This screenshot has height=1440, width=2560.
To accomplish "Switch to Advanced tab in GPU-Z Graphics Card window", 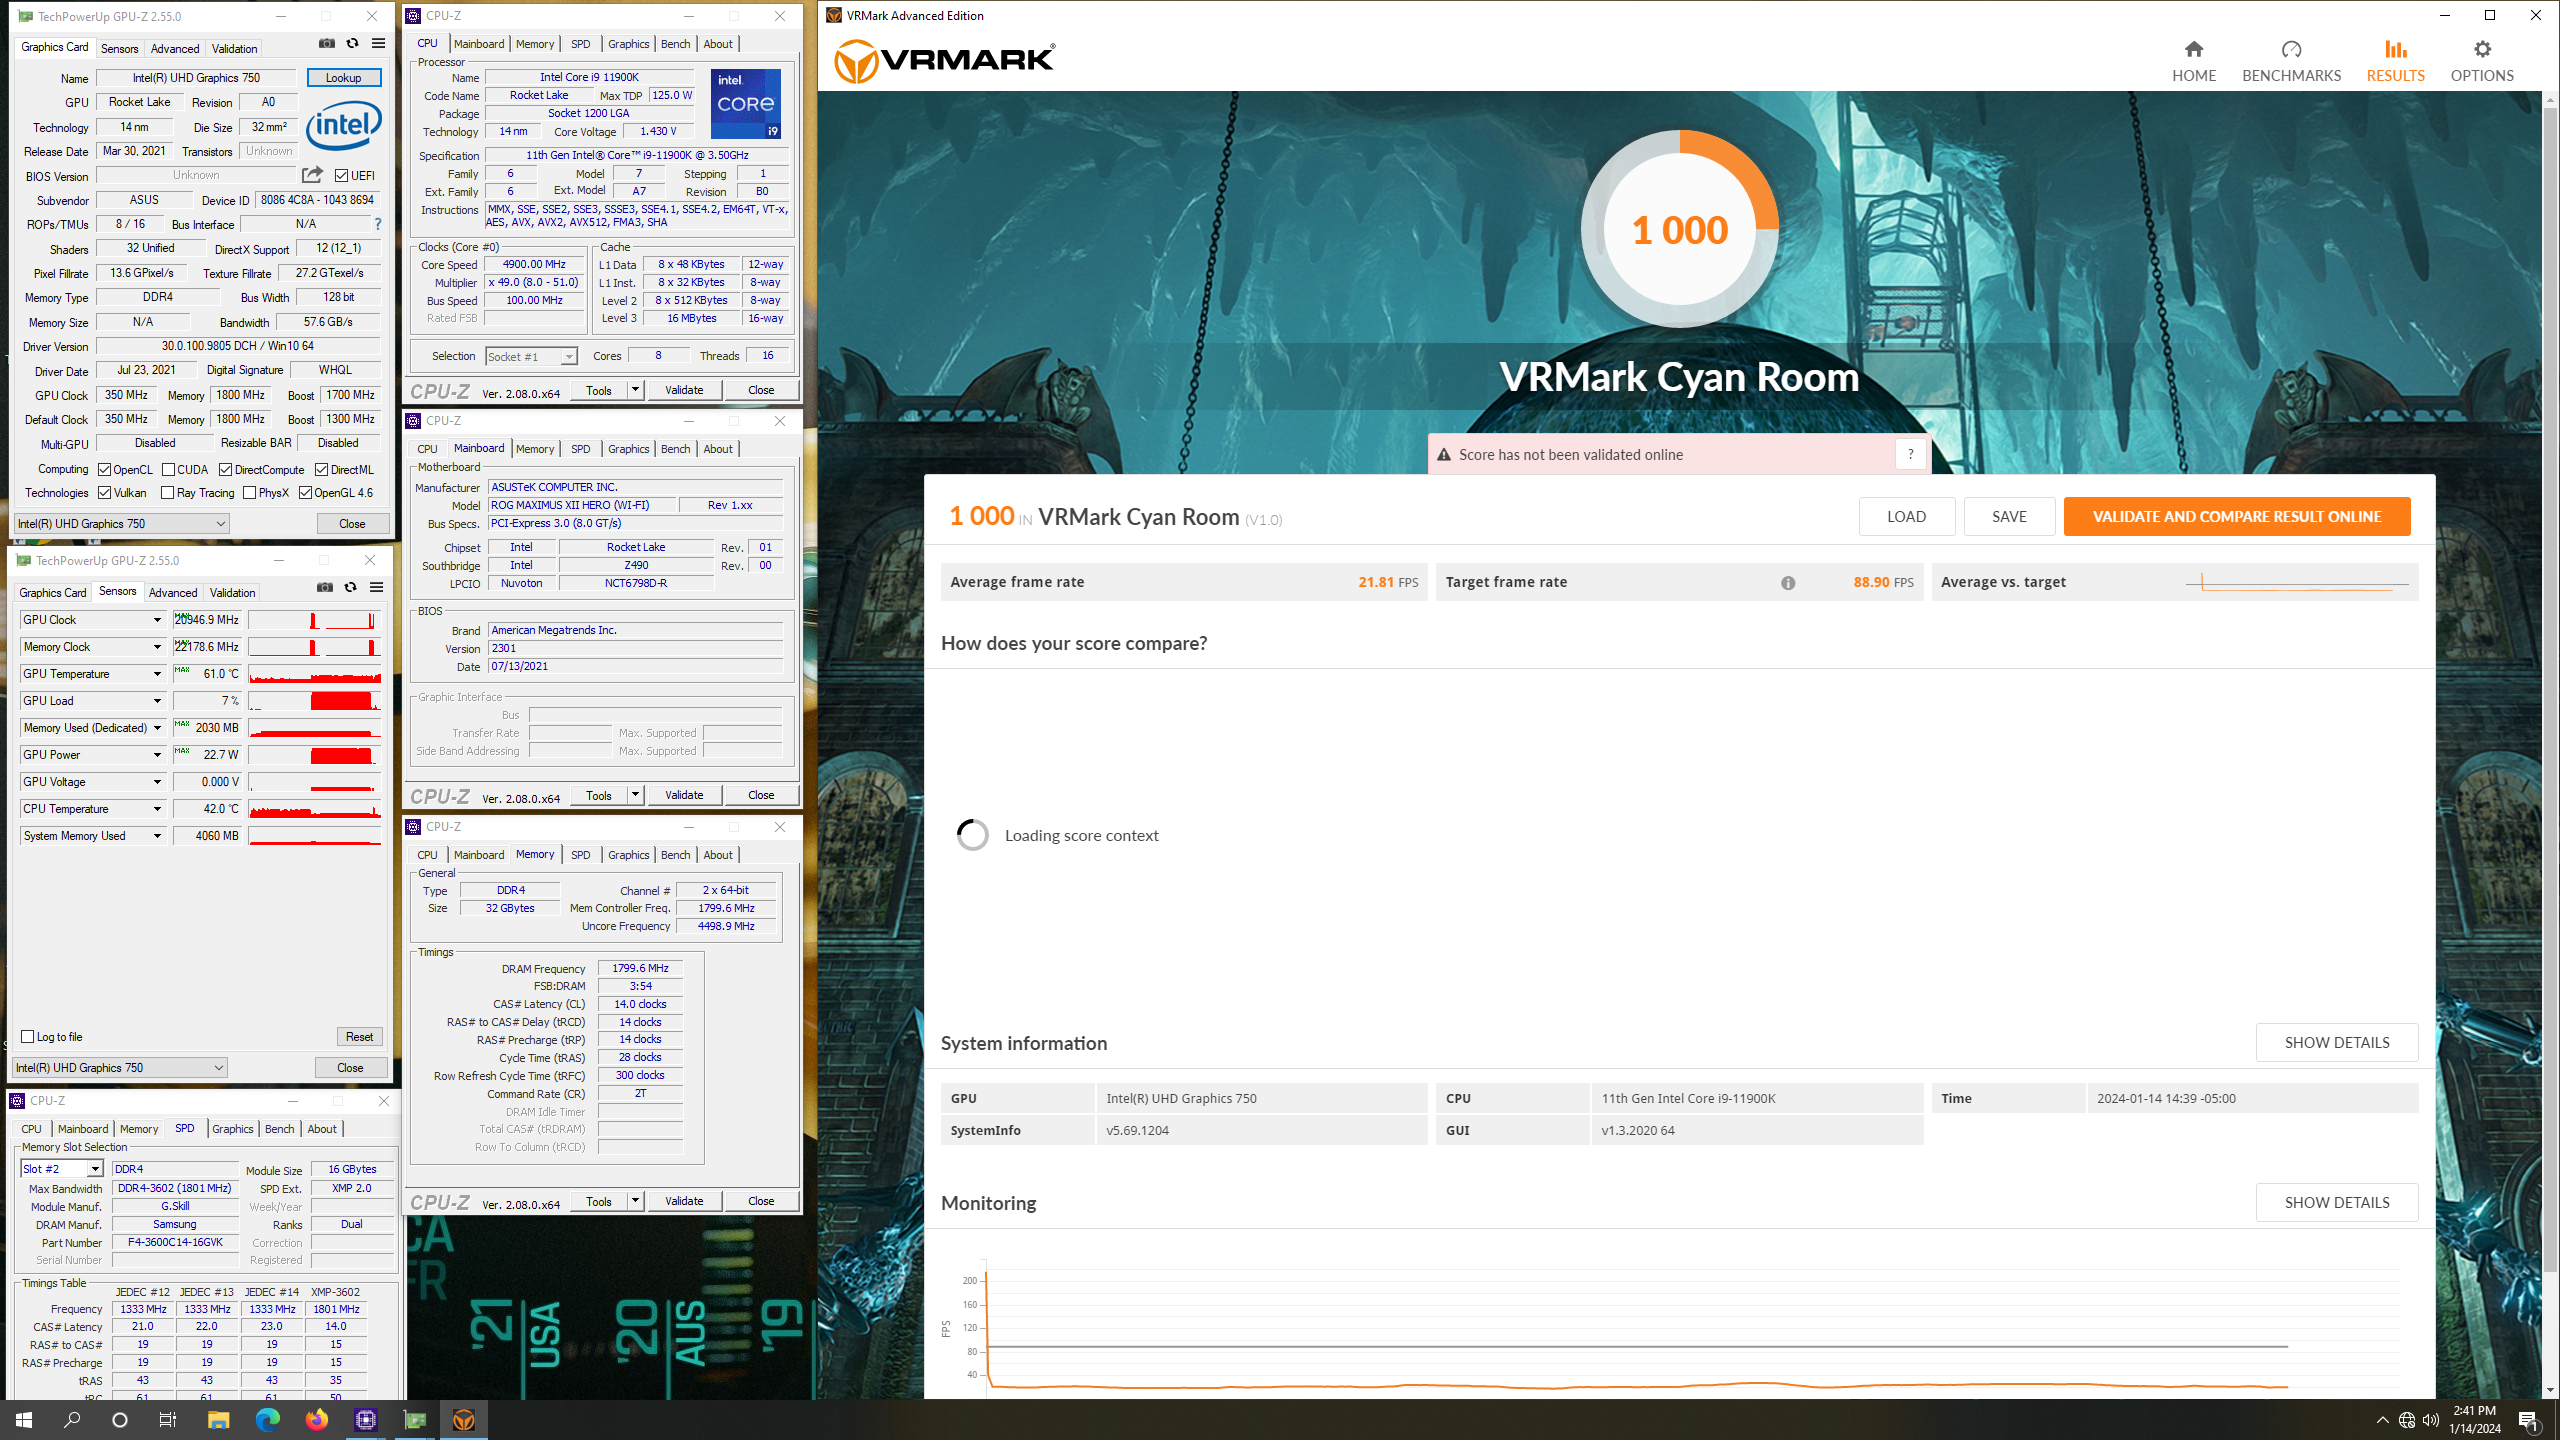I will click(175, 49).
